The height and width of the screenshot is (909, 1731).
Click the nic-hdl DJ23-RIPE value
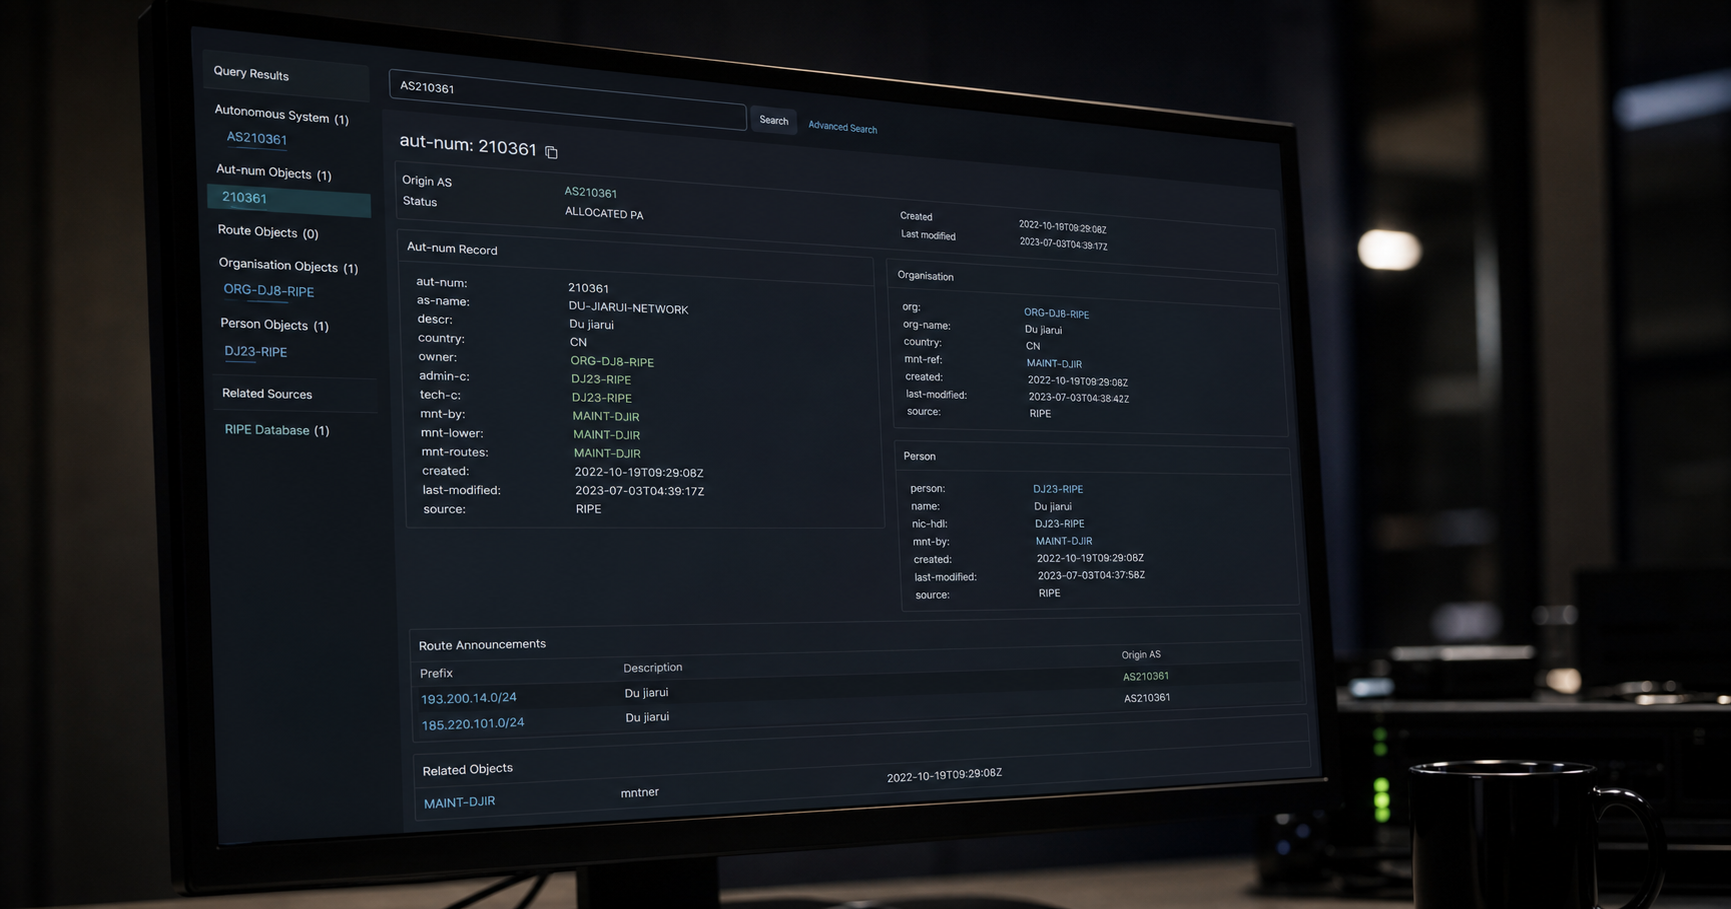(x=1059, y=524)
